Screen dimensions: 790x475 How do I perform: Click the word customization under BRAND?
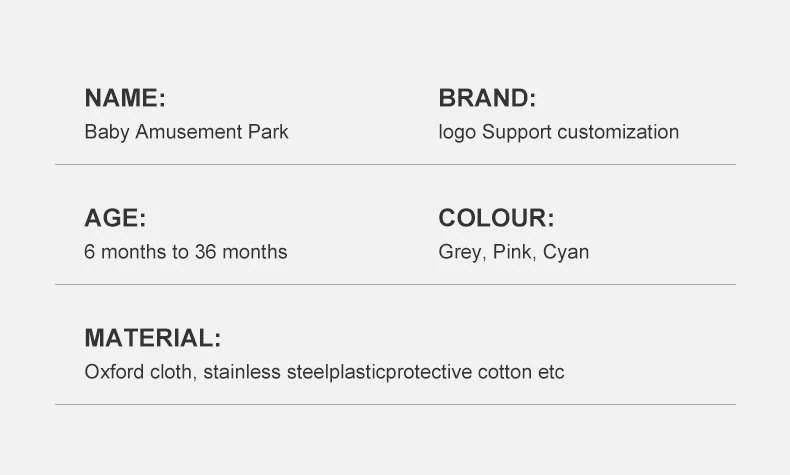[618, 132]
